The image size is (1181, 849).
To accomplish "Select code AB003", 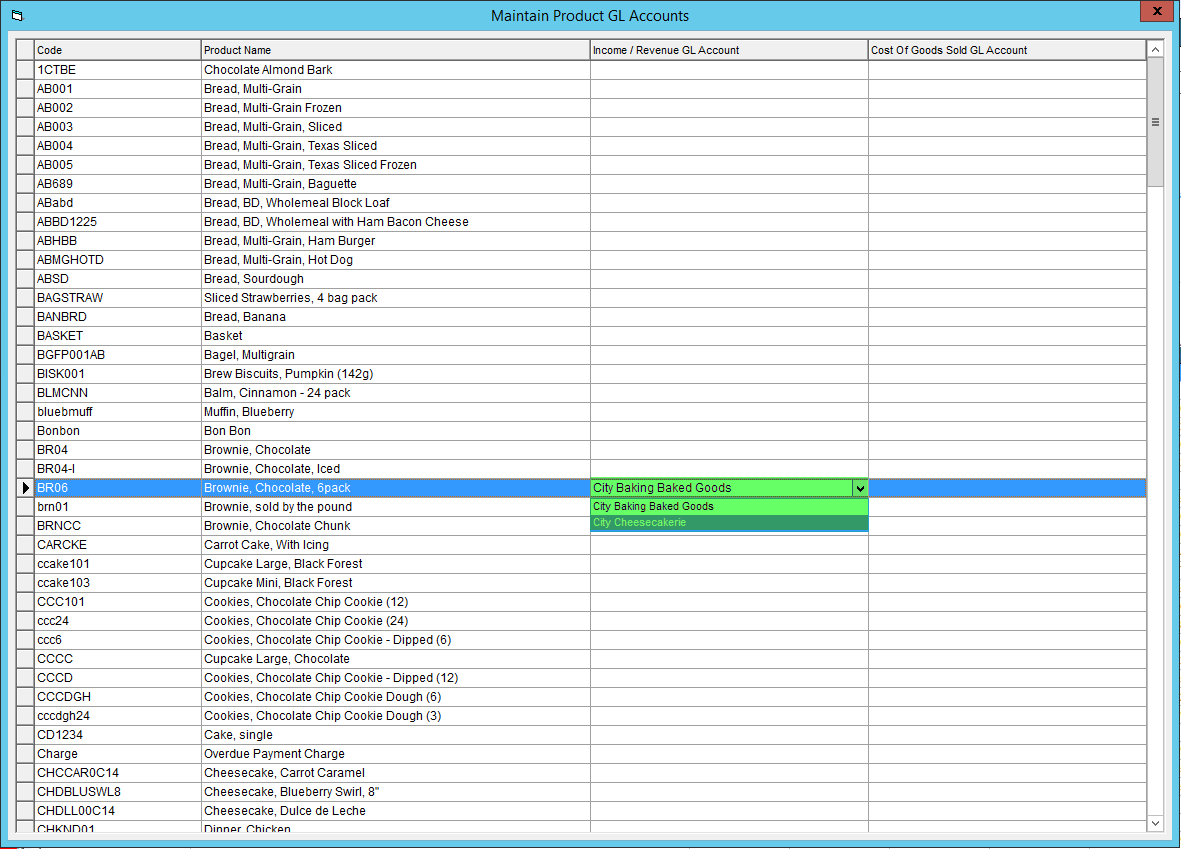I will point(117,127).
